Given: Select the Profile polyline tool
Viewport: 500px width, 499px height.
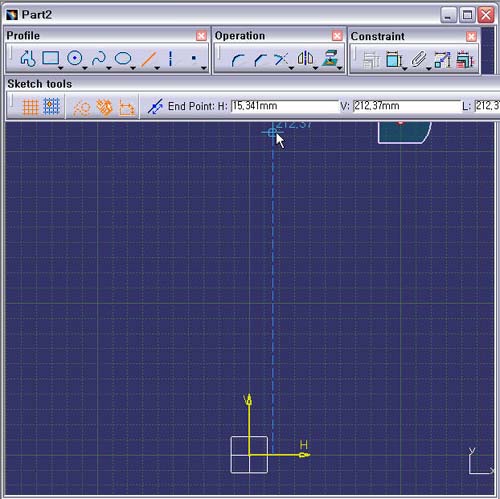Looking at the screenshot, I should tap(28, 59).
